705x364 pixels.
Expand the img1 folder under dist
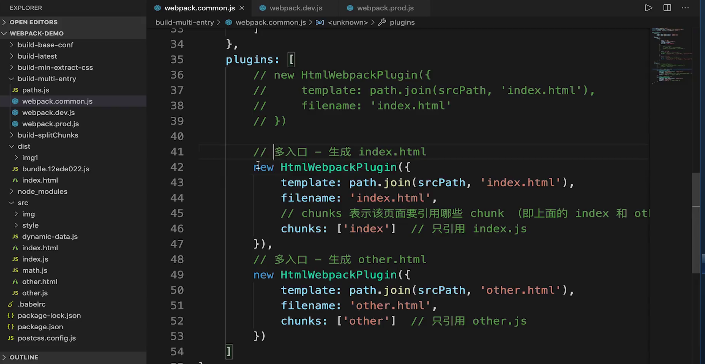[73, 158]
